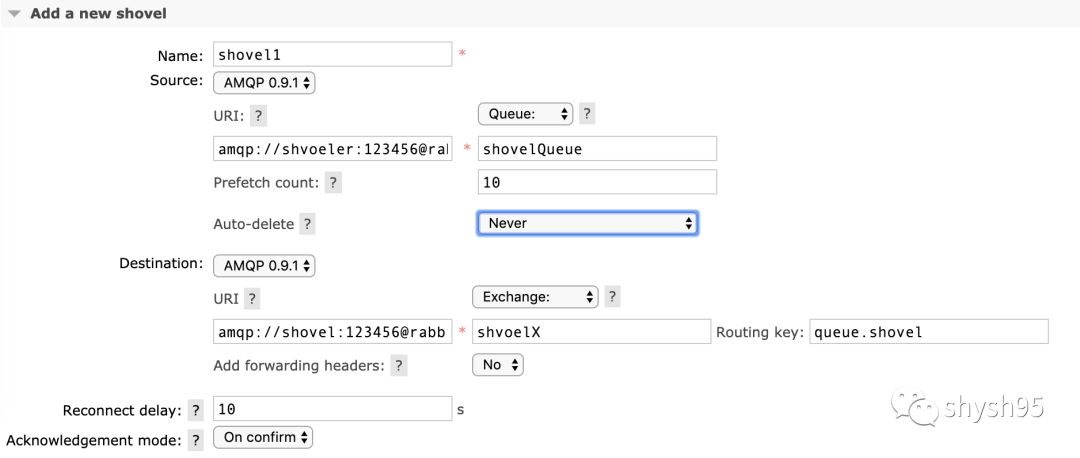1080x458 pixels.
Task: Open help for the Source Queue selector
Action: click(x=587, y=114)
